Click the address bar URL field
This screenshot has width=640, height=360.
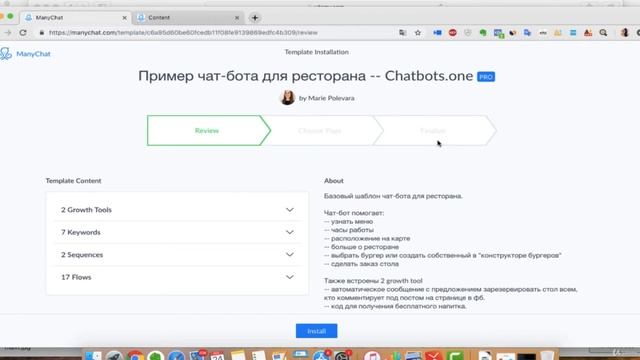[x=183, y=33]
